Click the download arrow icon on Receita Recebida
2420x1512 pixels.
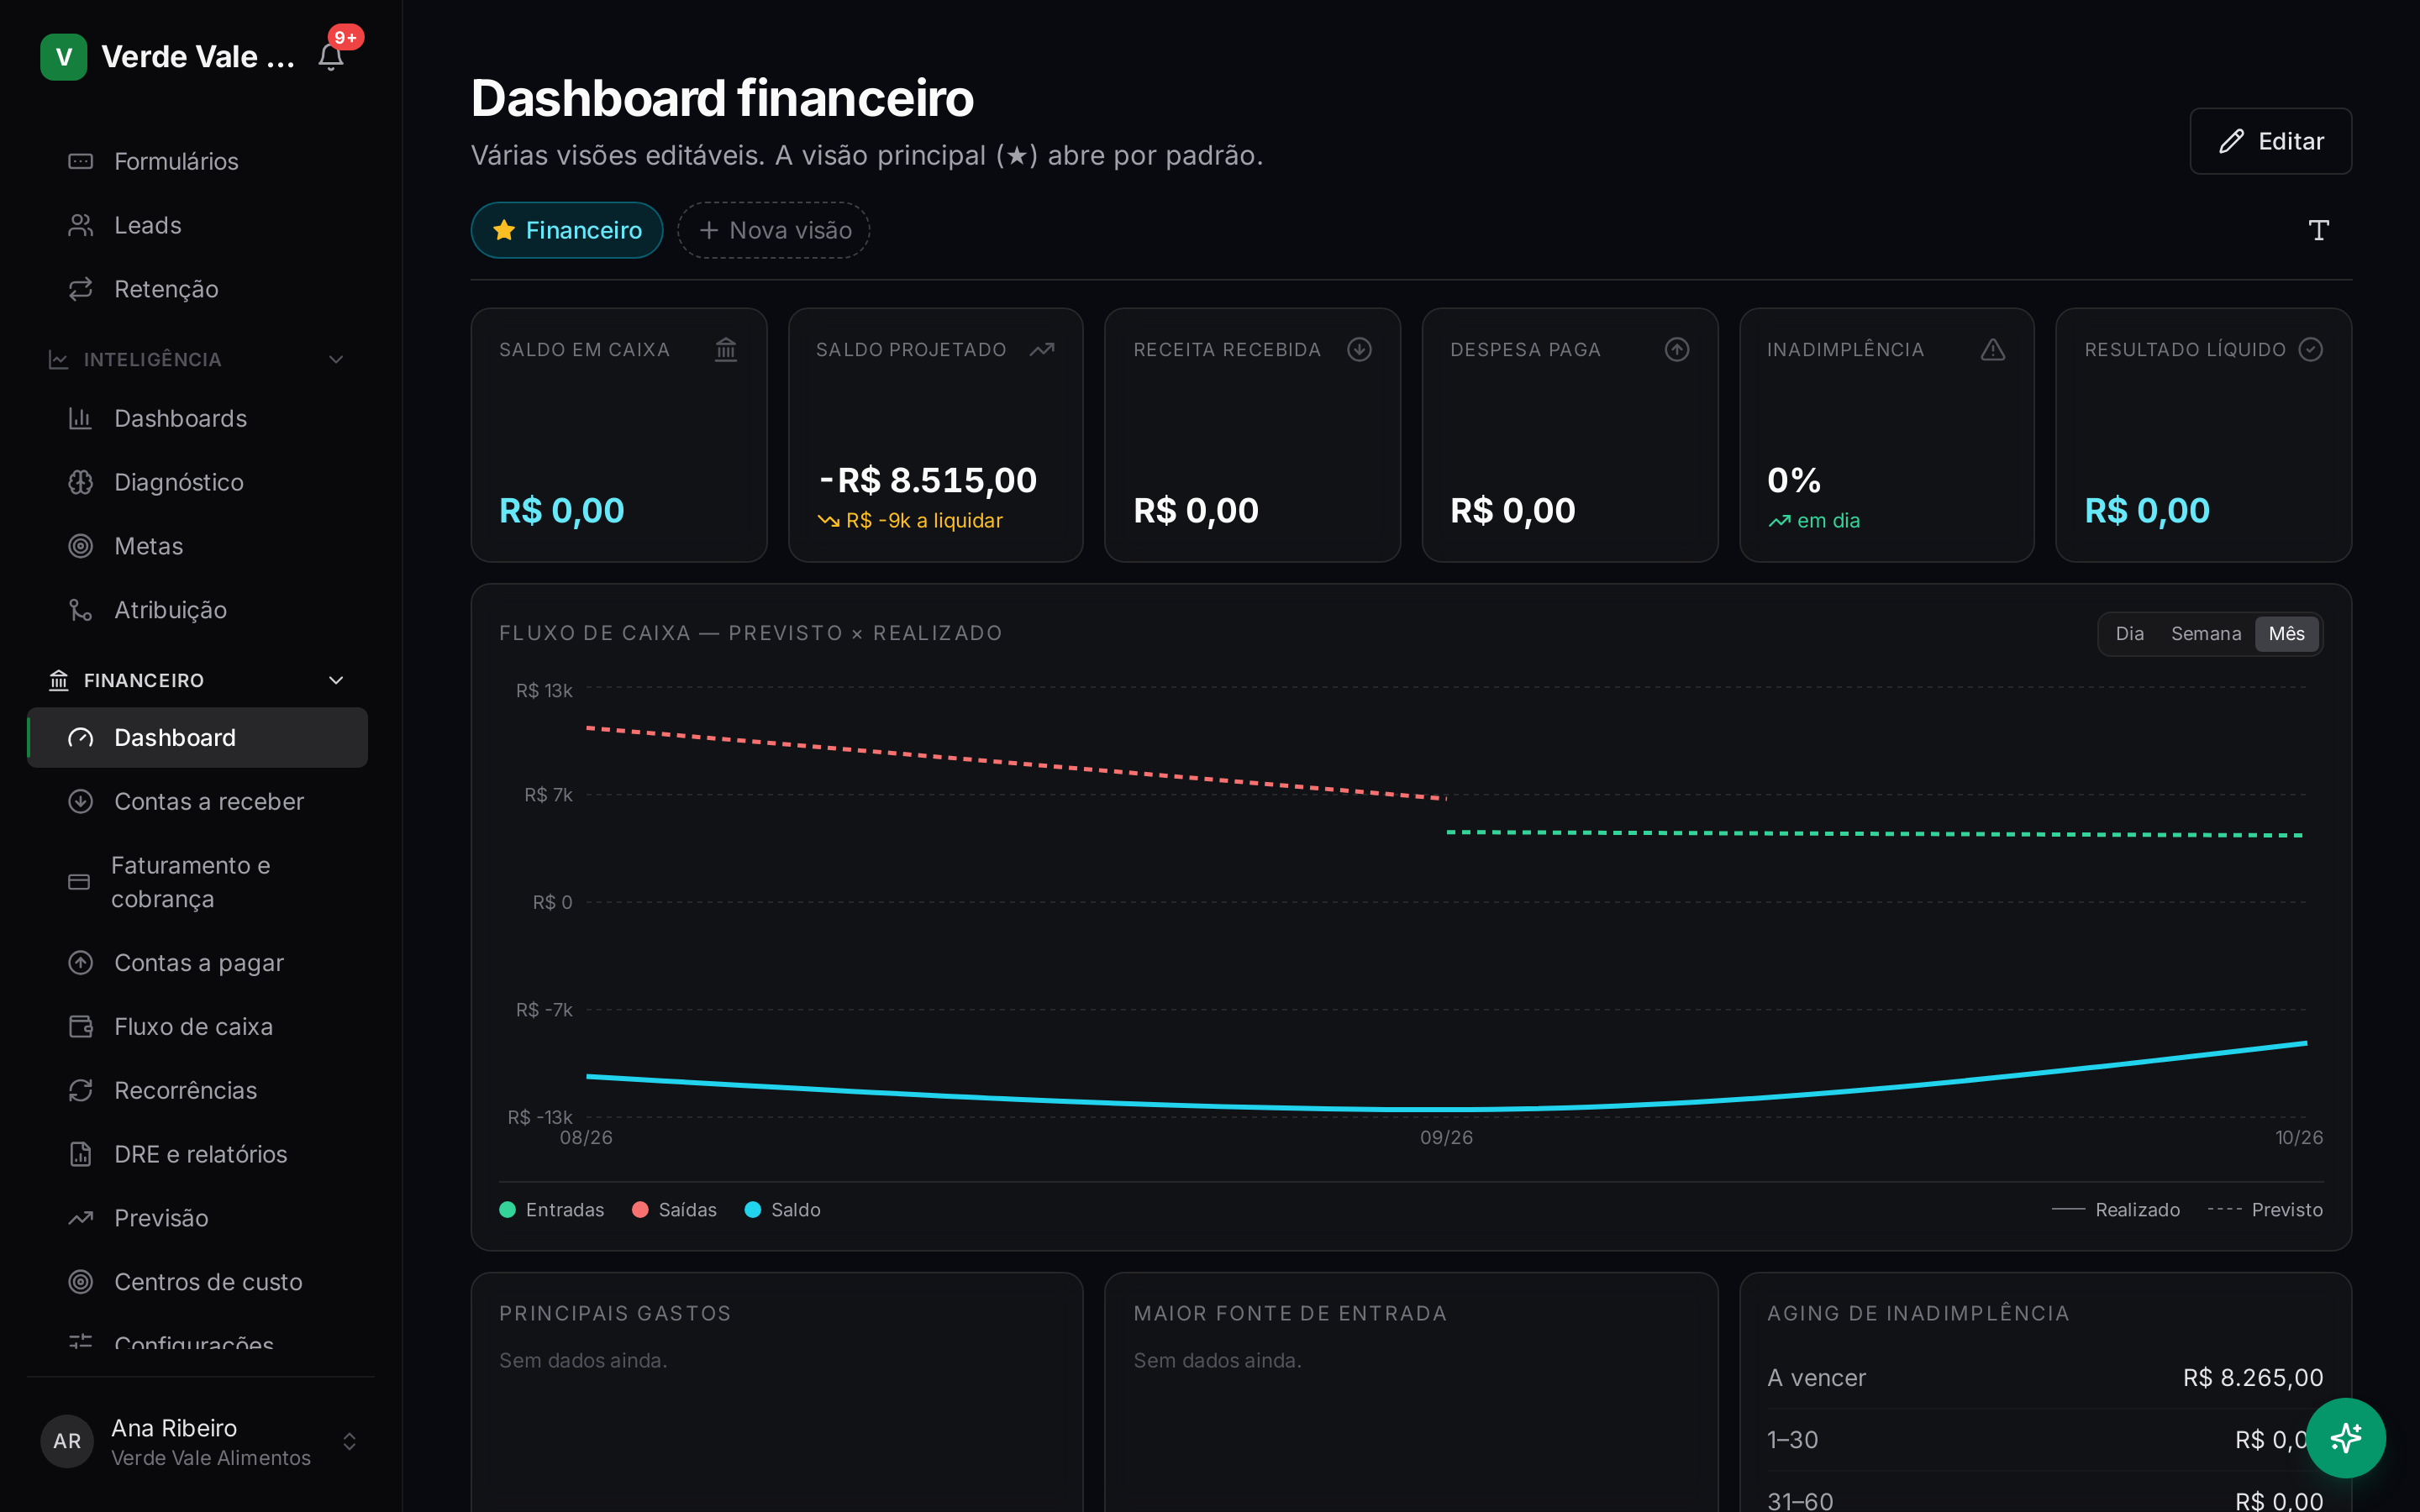coord(1359,349)
